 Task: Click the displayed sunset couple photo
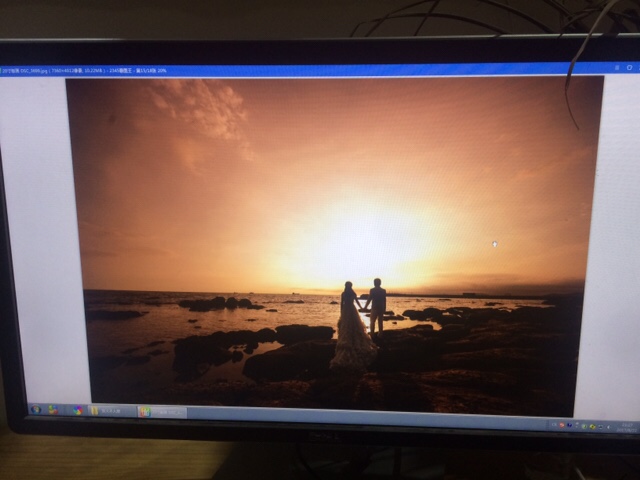pyautogui.click(x=333, y=246)
